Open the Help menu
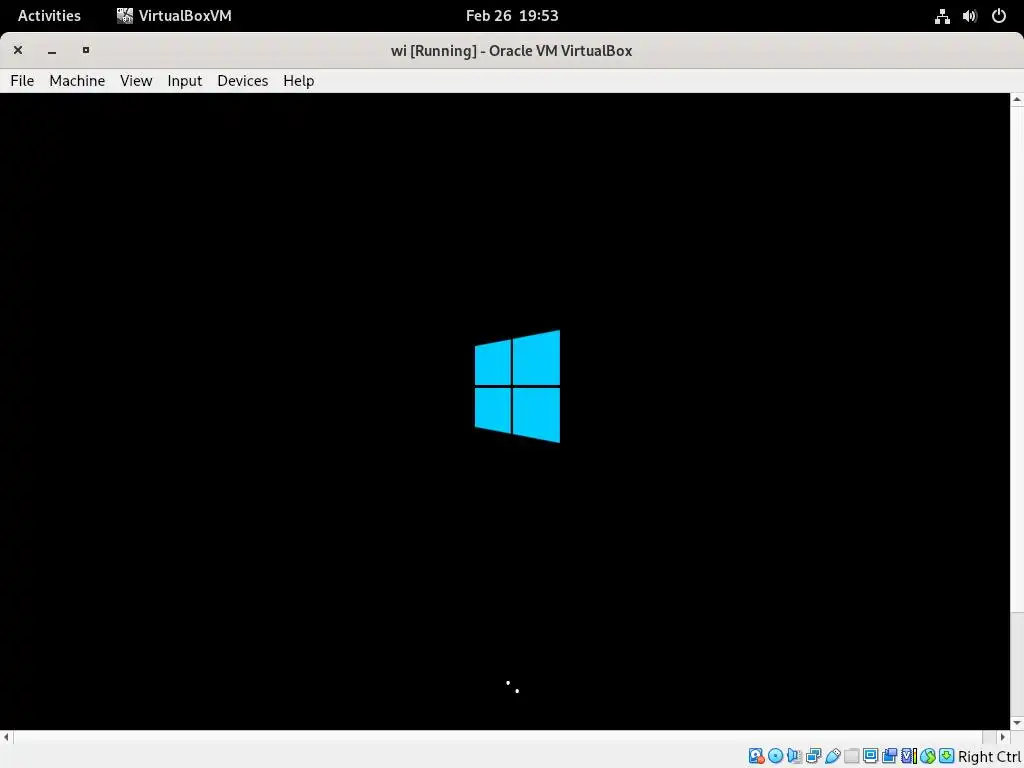 (x=298, y=80)
